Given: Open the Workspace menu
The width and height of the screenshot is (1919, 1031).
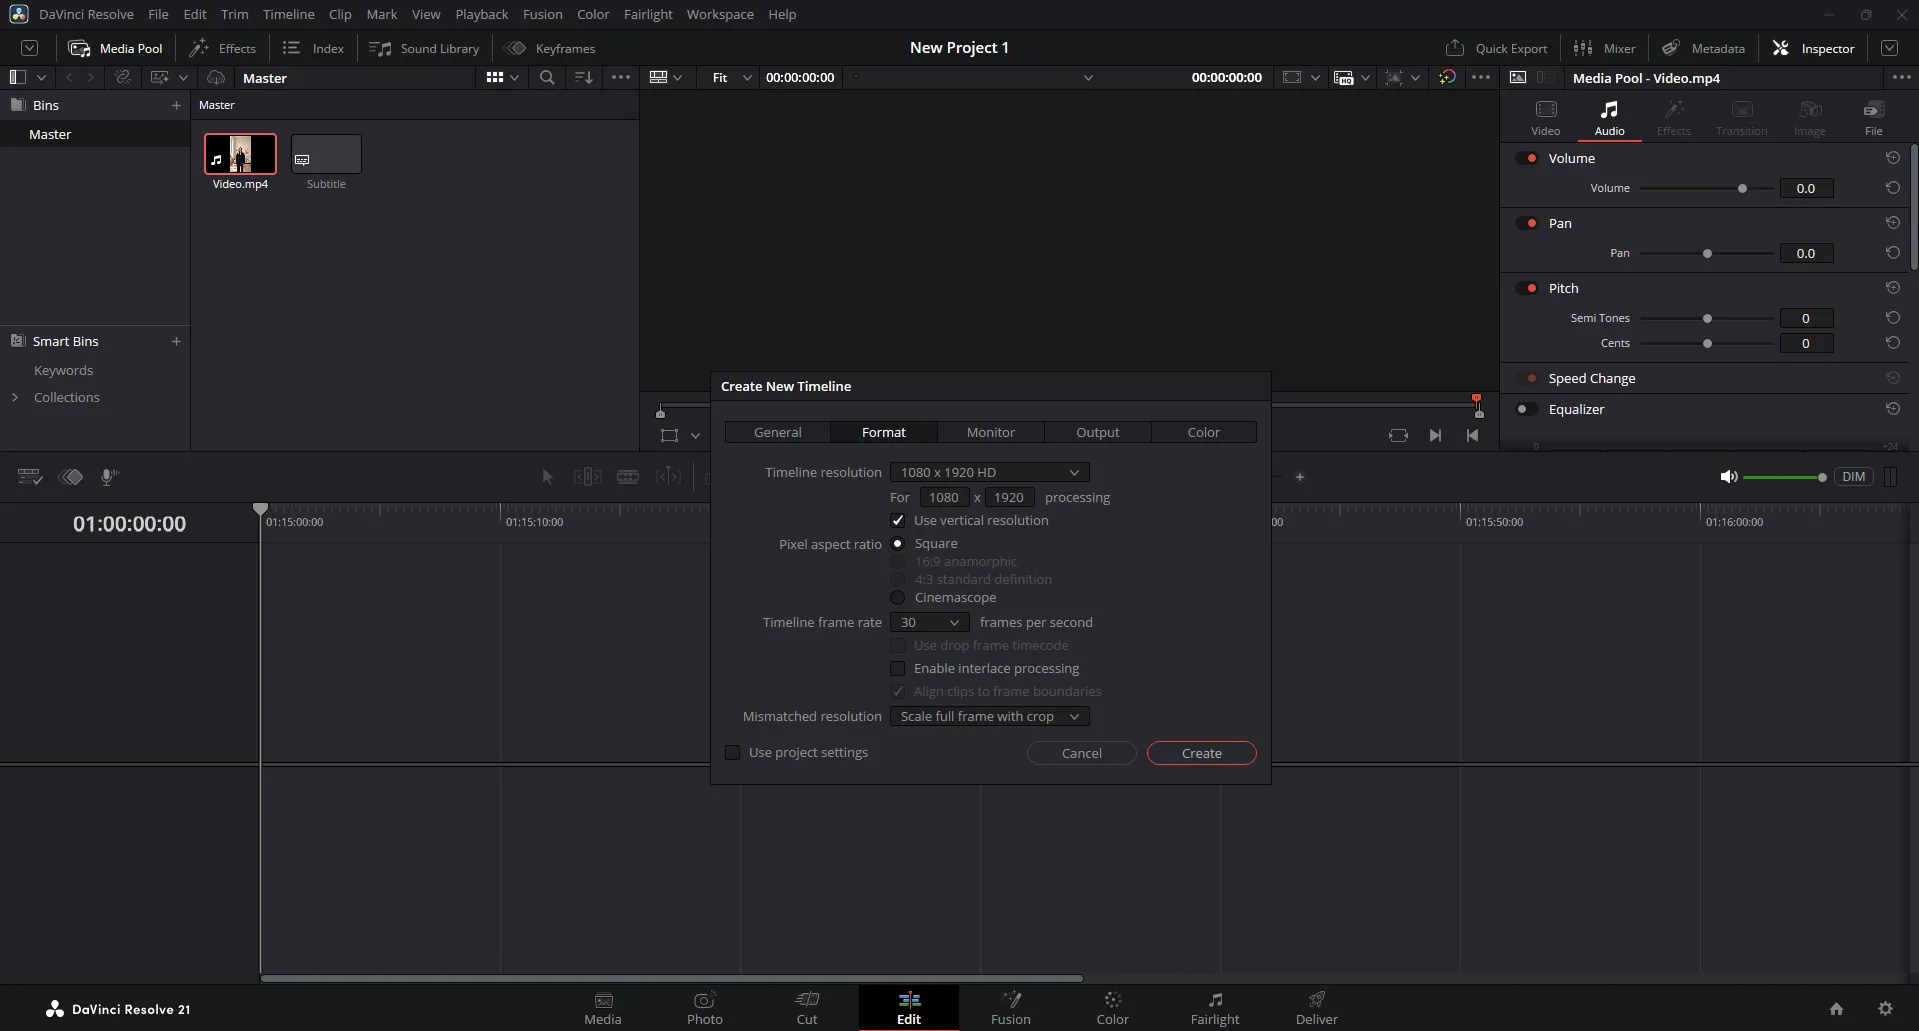Looking at the screenshot, I should [x=720, y=14].
